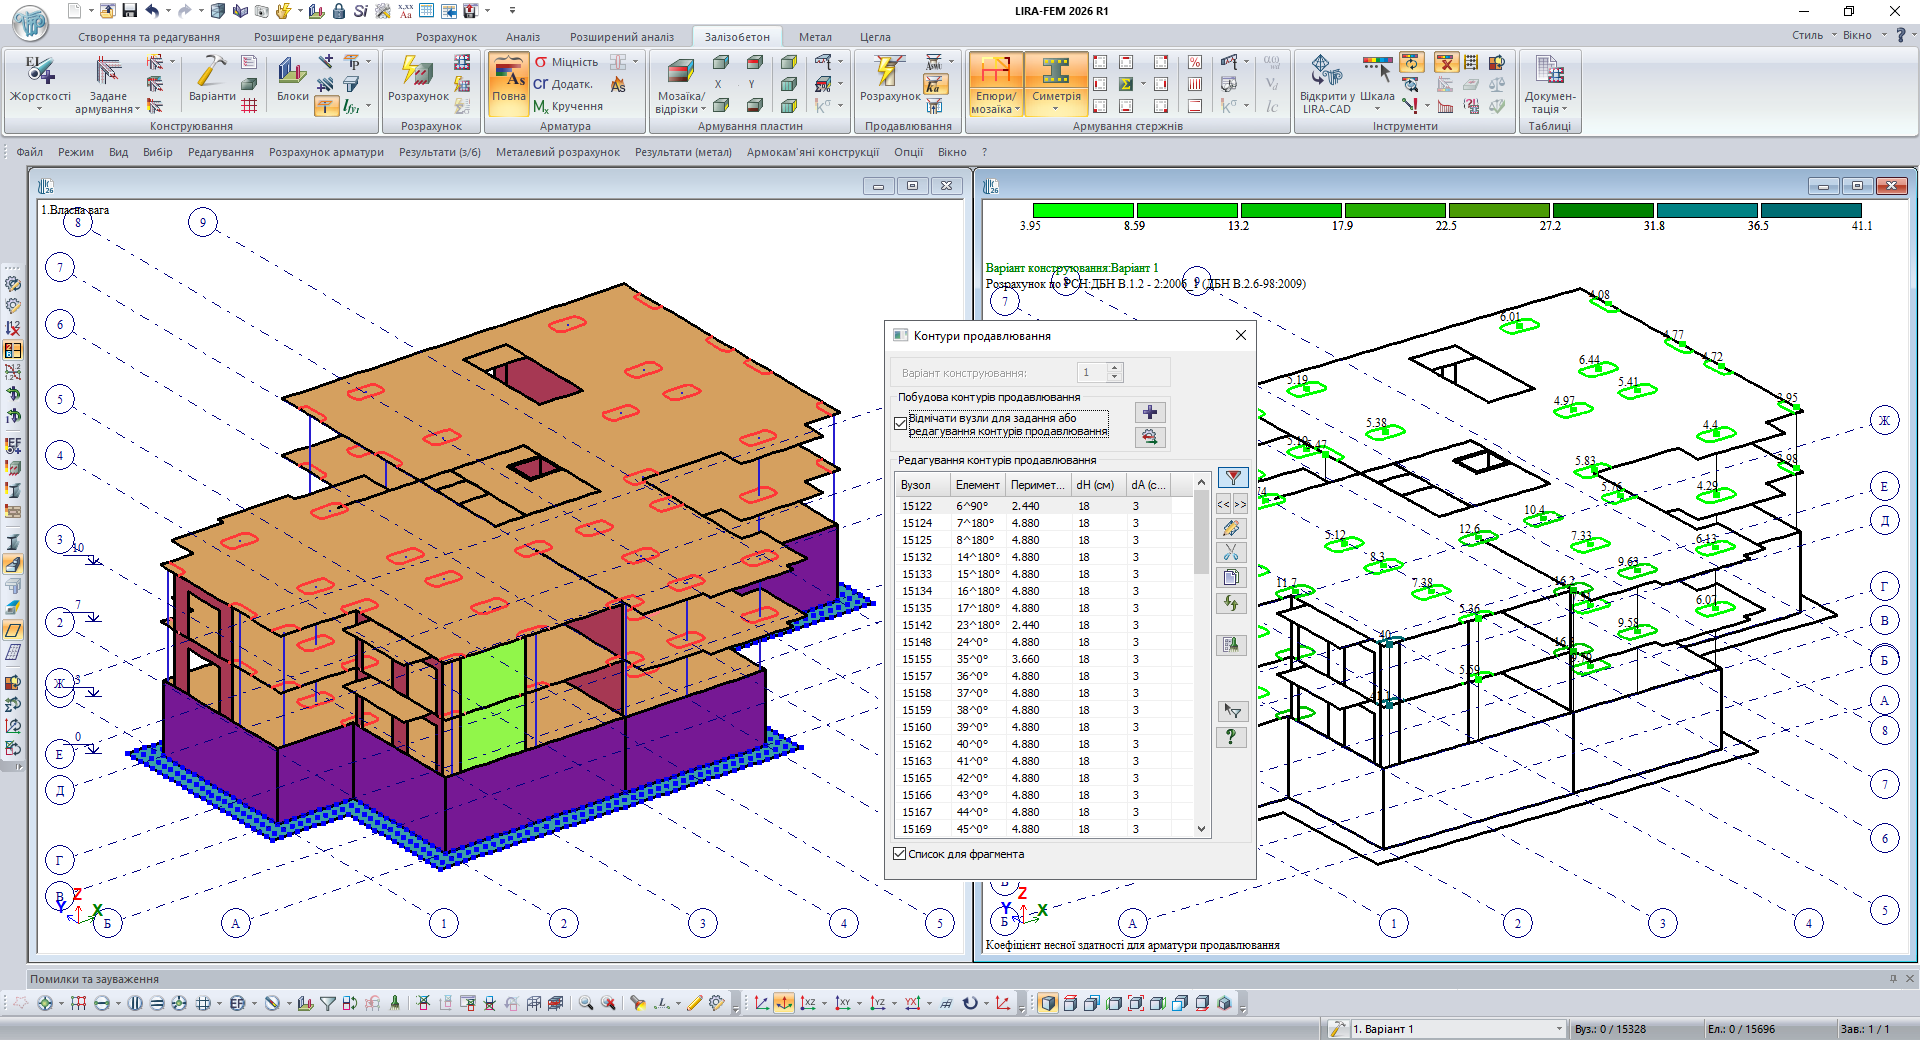The width and height of the screenshot is (1920, 1040).
Task: Switch to the Метал ribbon tab
Action: click(x=815, y=37)
